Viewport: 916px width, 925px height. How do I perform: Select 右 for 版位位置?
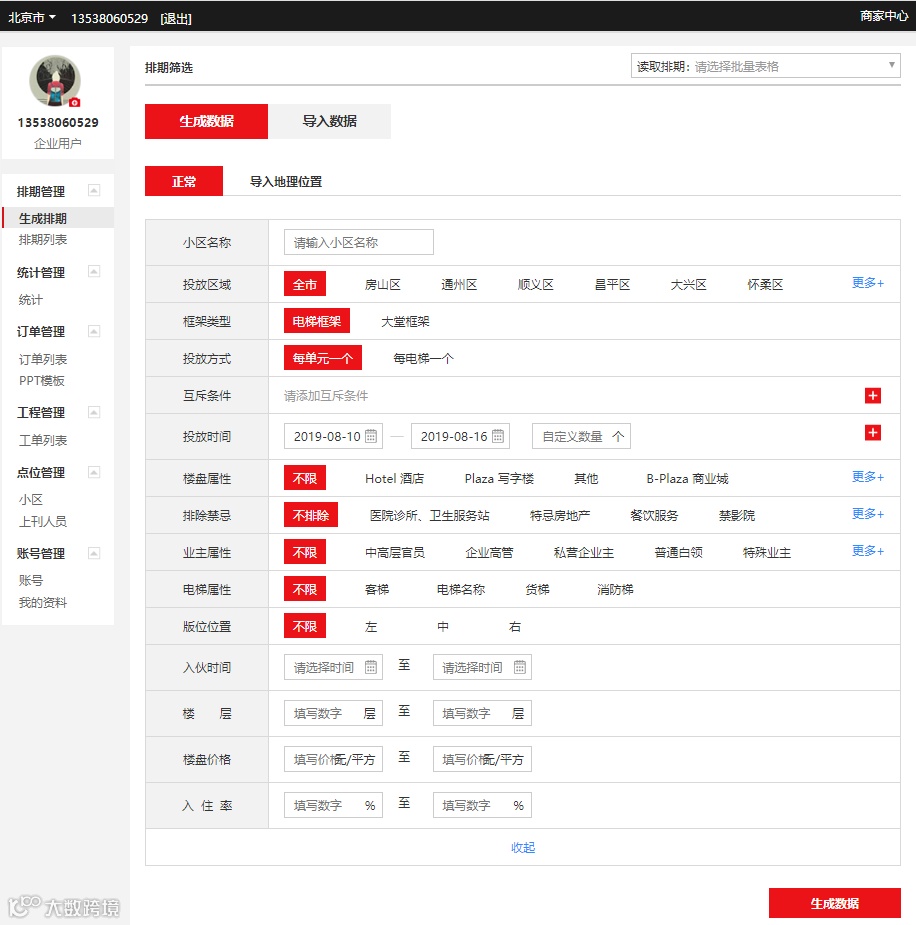pyautogui.click(x=514, y=626)
